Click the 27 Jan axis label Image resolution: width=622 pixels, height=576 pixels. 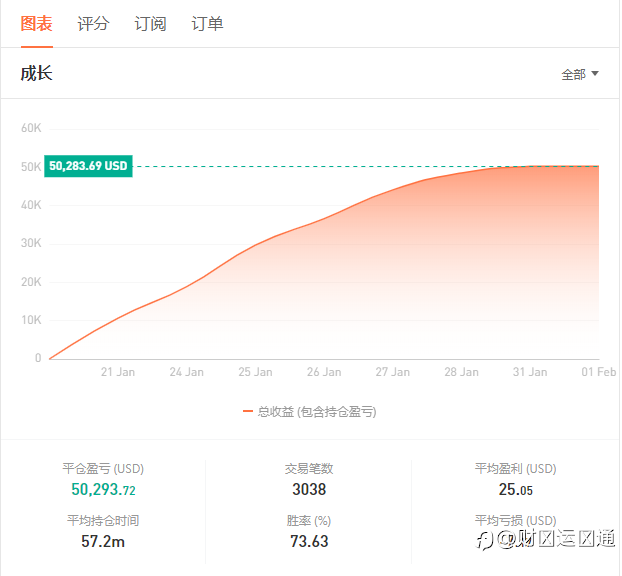coord(393,372)
